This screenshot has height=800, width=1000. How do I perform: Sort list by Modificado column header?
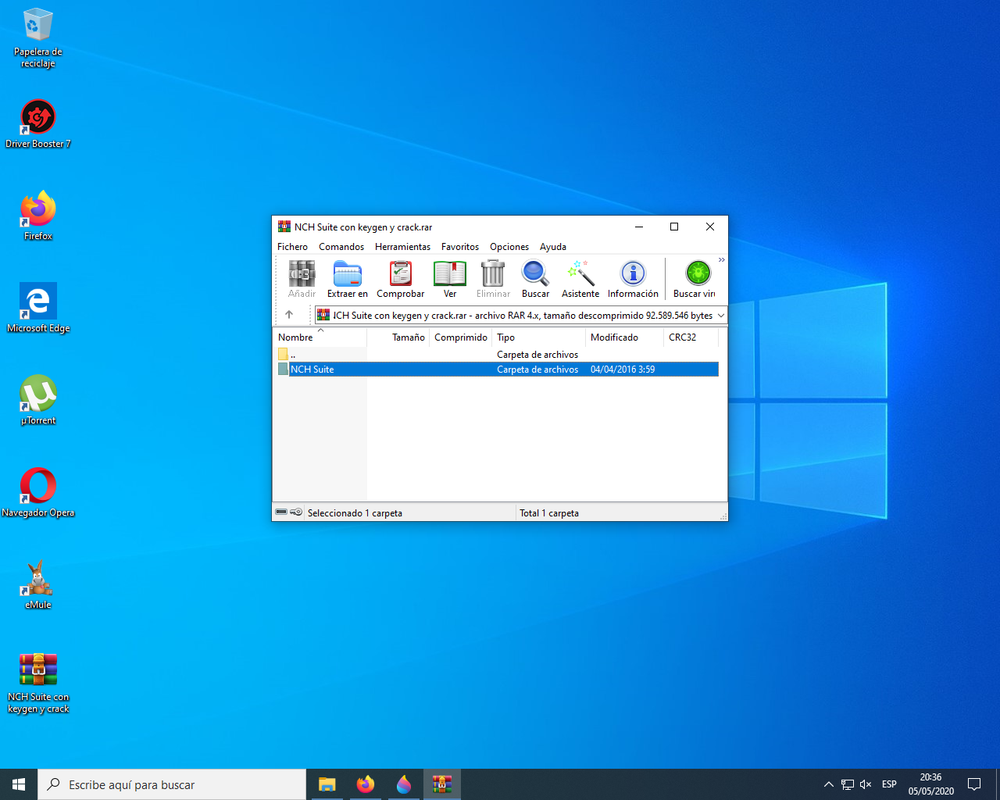pos(624,337)
